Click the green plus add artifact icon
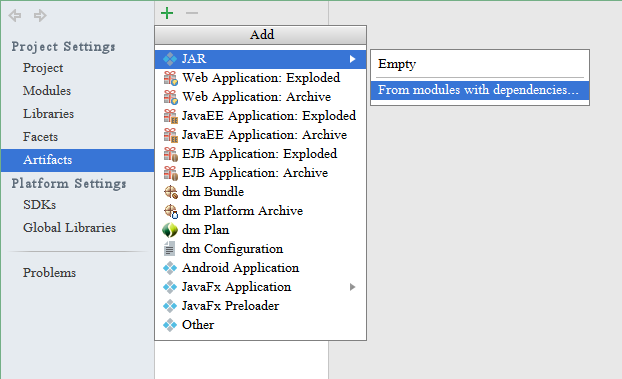 (x=167, y=13)
